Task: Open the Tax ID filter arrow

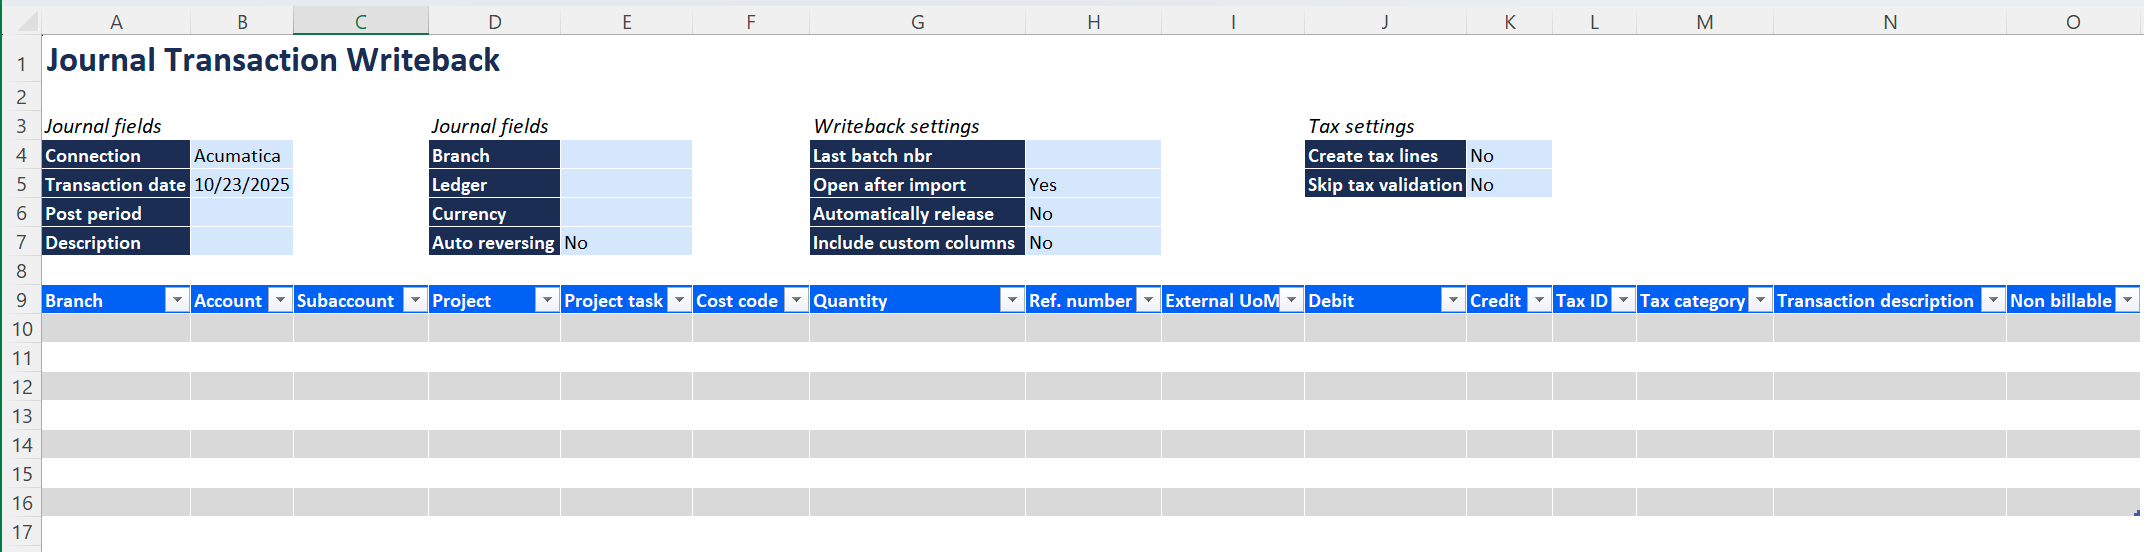Action: (1623, 300)
